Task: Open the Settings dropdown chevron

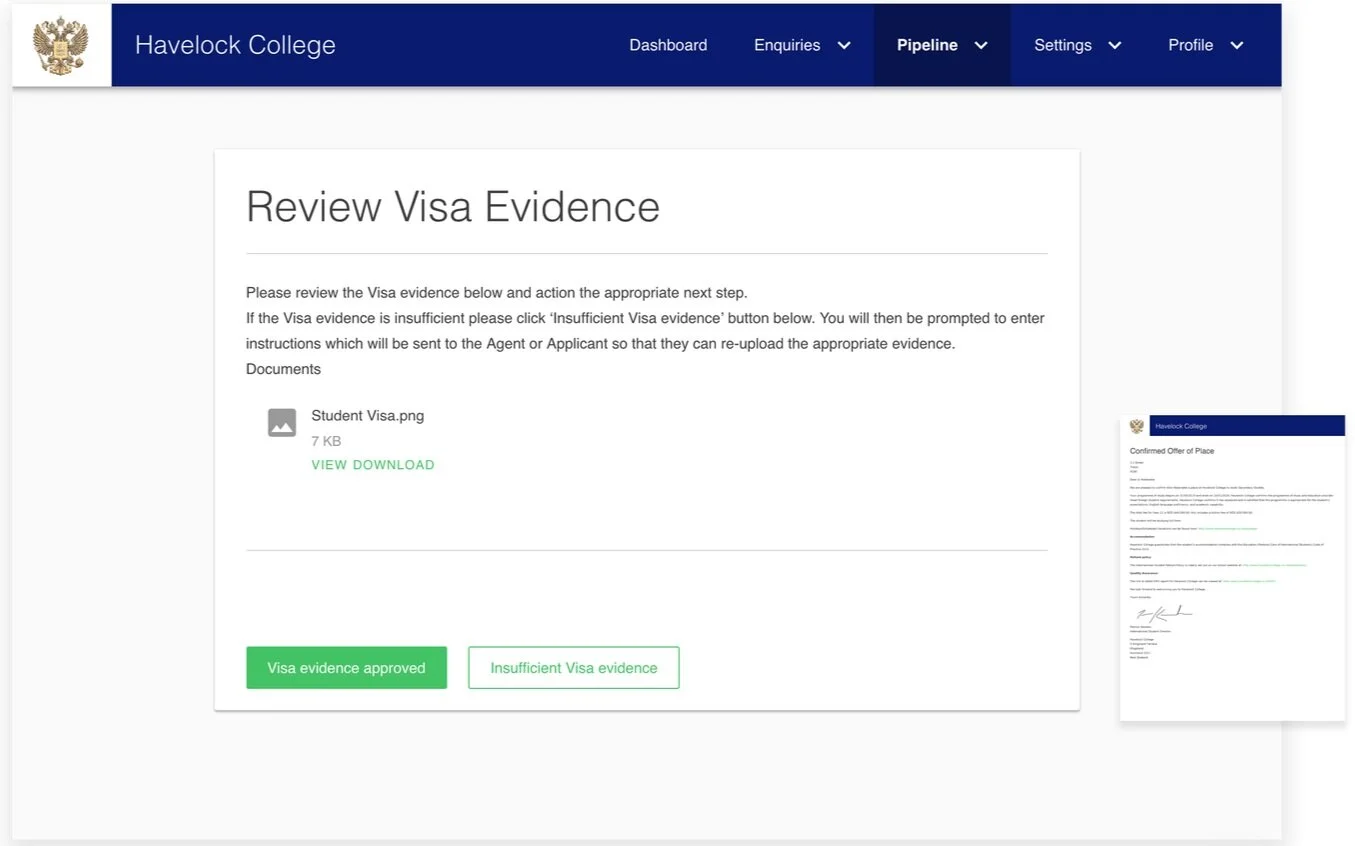Action: (1114, 45)
